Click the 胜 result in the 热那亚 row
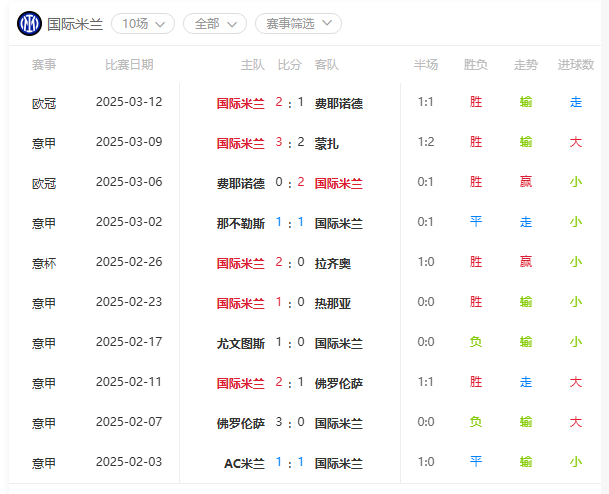The image size is (609, 494). pos(476,302)
